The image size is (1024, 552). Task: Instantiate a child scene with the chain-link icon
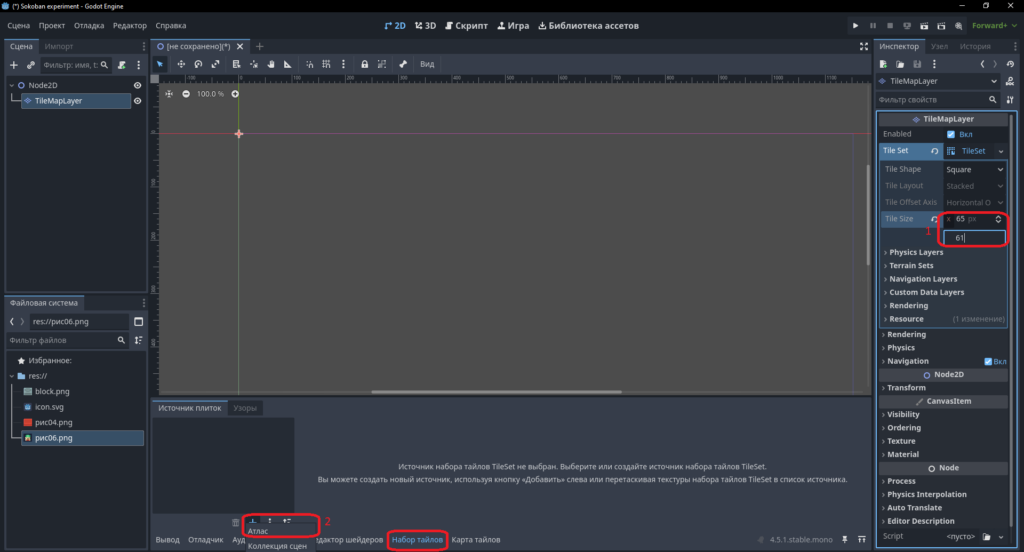[31, 65]
